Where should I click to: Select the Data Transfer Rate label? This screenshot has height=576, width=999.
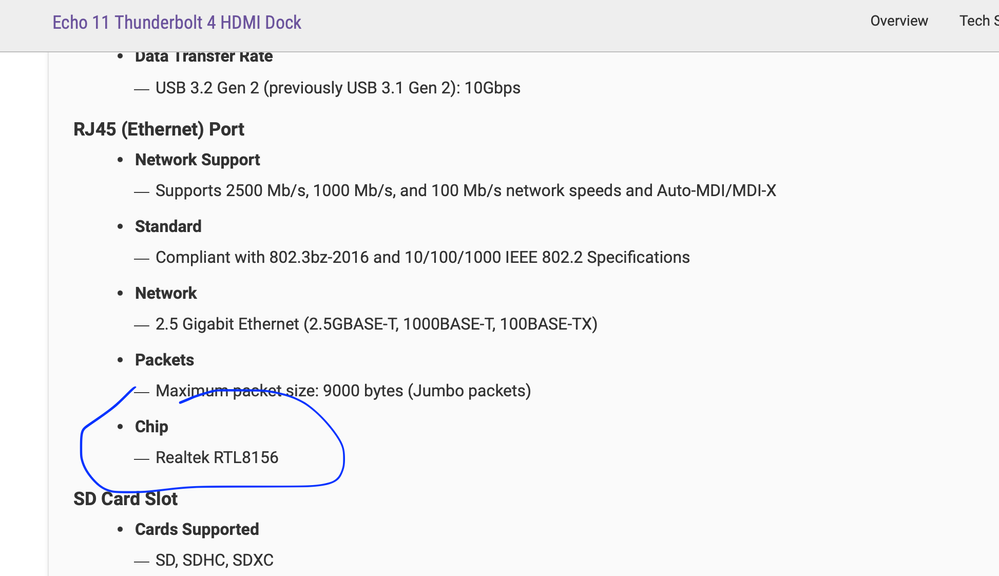[x=203, y=57]
